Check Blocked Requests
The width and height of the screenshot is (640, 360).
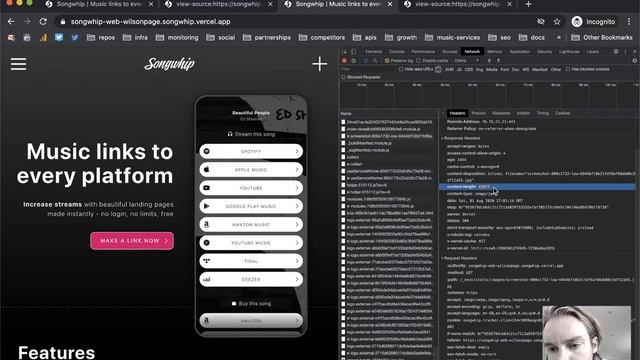click(x=344, y=77)
